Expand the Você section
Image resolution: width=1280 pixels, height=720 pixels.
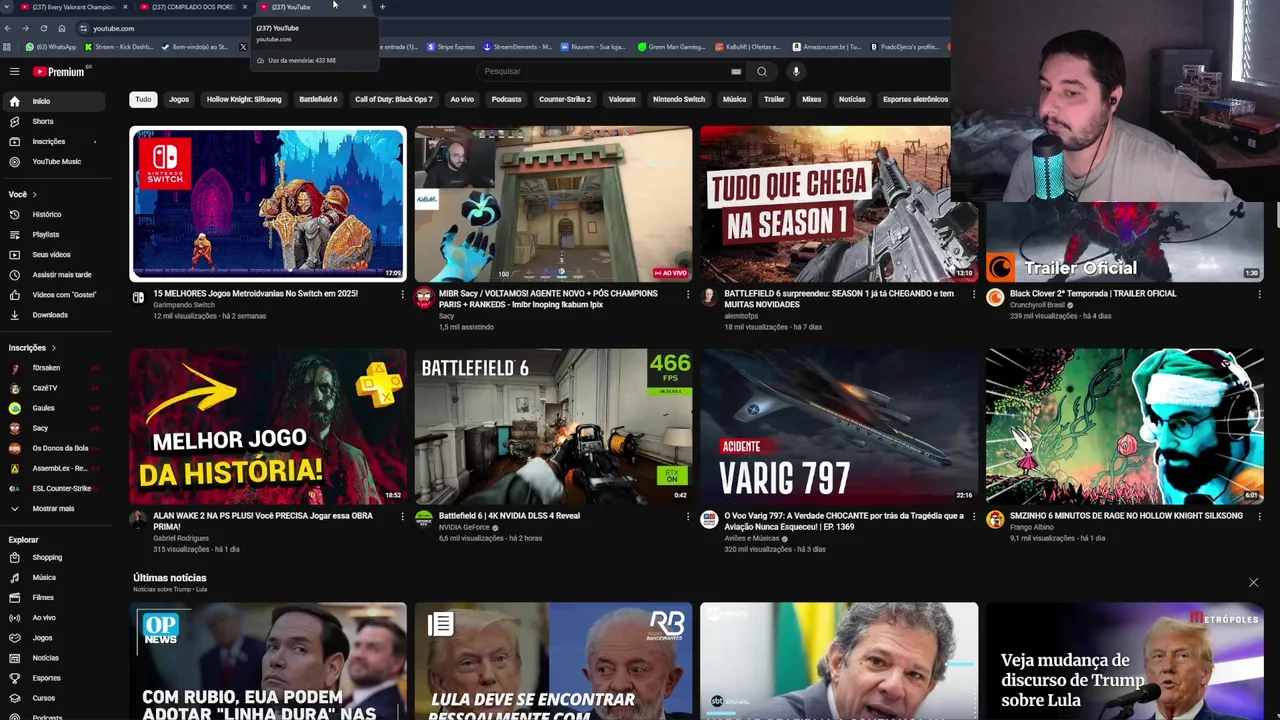point(23,194)
